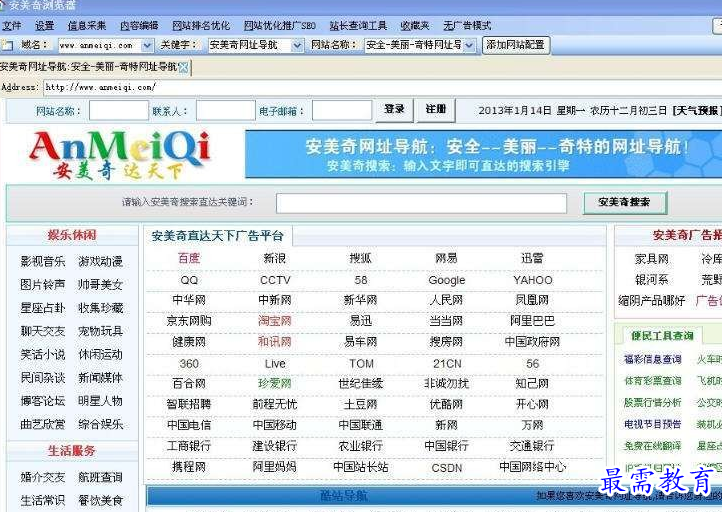This screenshot has width=722, height=512.
Task: Open the 婚介交友 category link
Action: click(43, 477)
